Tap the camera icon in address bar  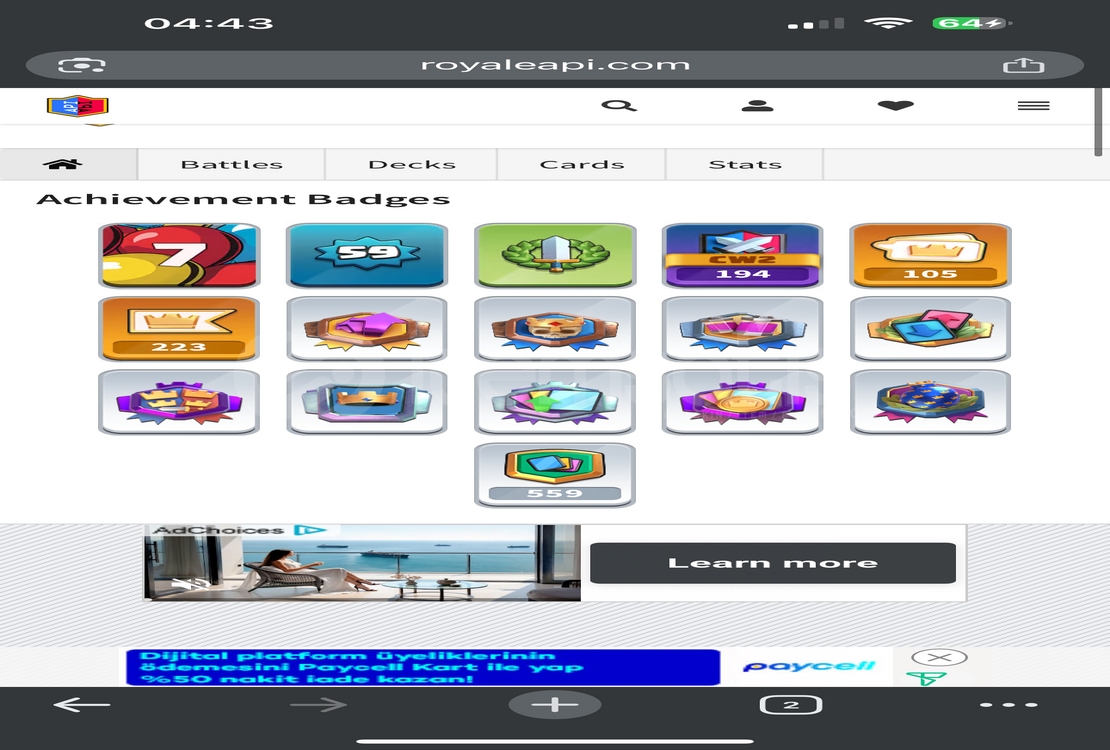pyautogui.click(x=81, y=65)
